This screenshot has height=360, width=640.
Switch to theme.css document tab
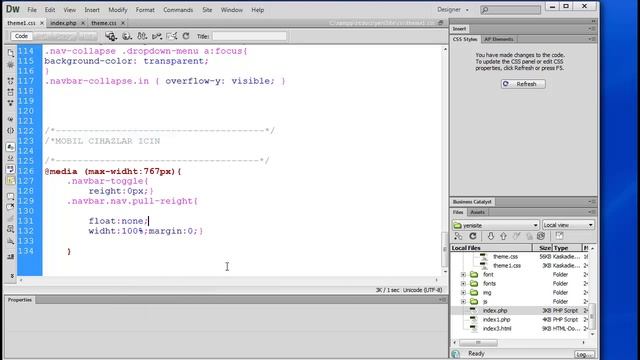point(104,23)
